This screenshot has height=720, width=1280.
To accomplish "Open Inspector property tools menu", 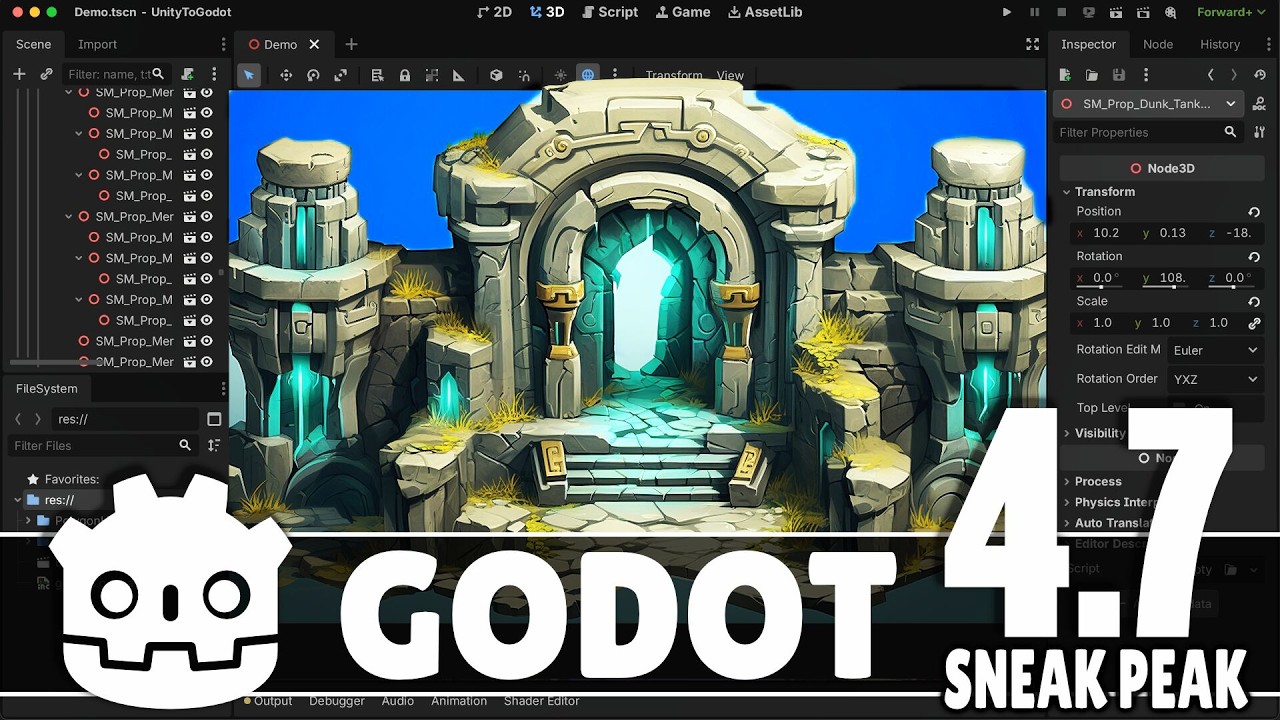I will [x=1259, y=132].
